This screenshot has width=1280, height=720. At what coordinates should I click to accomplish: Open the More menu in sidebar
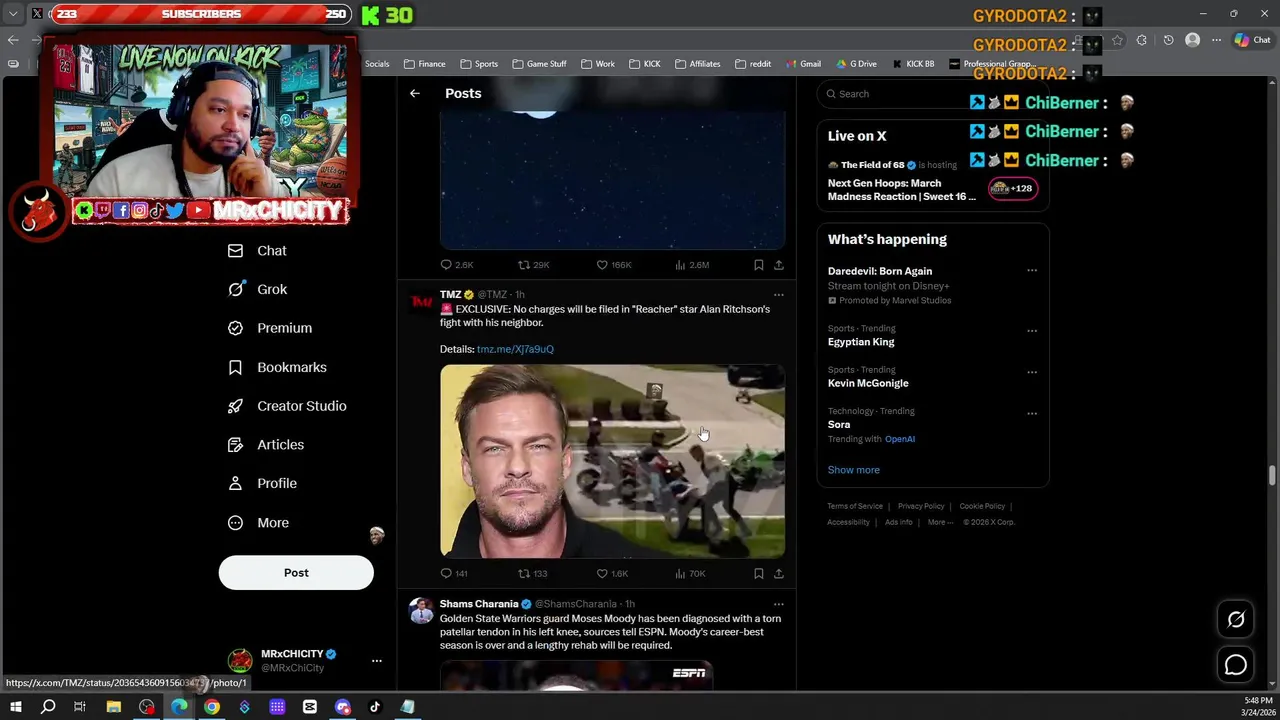258,523
